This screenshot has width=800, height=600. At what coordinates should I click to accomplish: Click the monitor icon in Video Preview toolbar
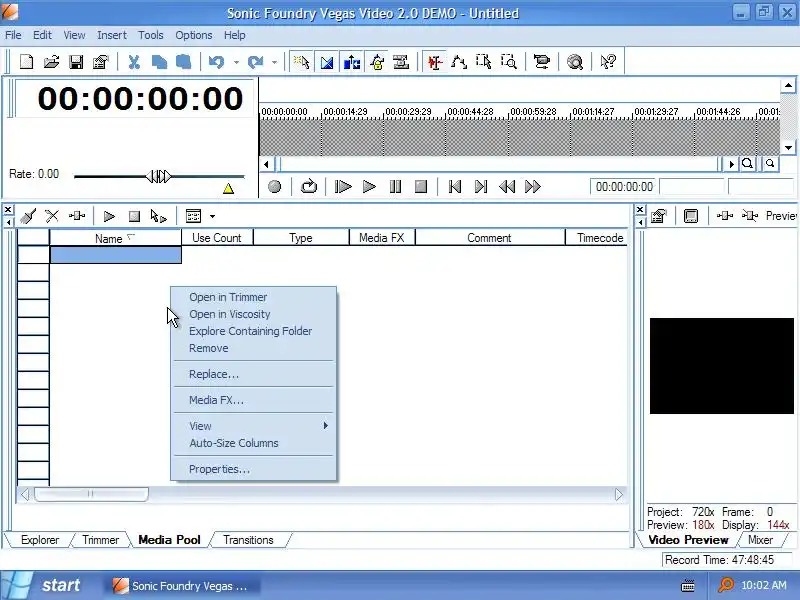click(x=691, y=216)
